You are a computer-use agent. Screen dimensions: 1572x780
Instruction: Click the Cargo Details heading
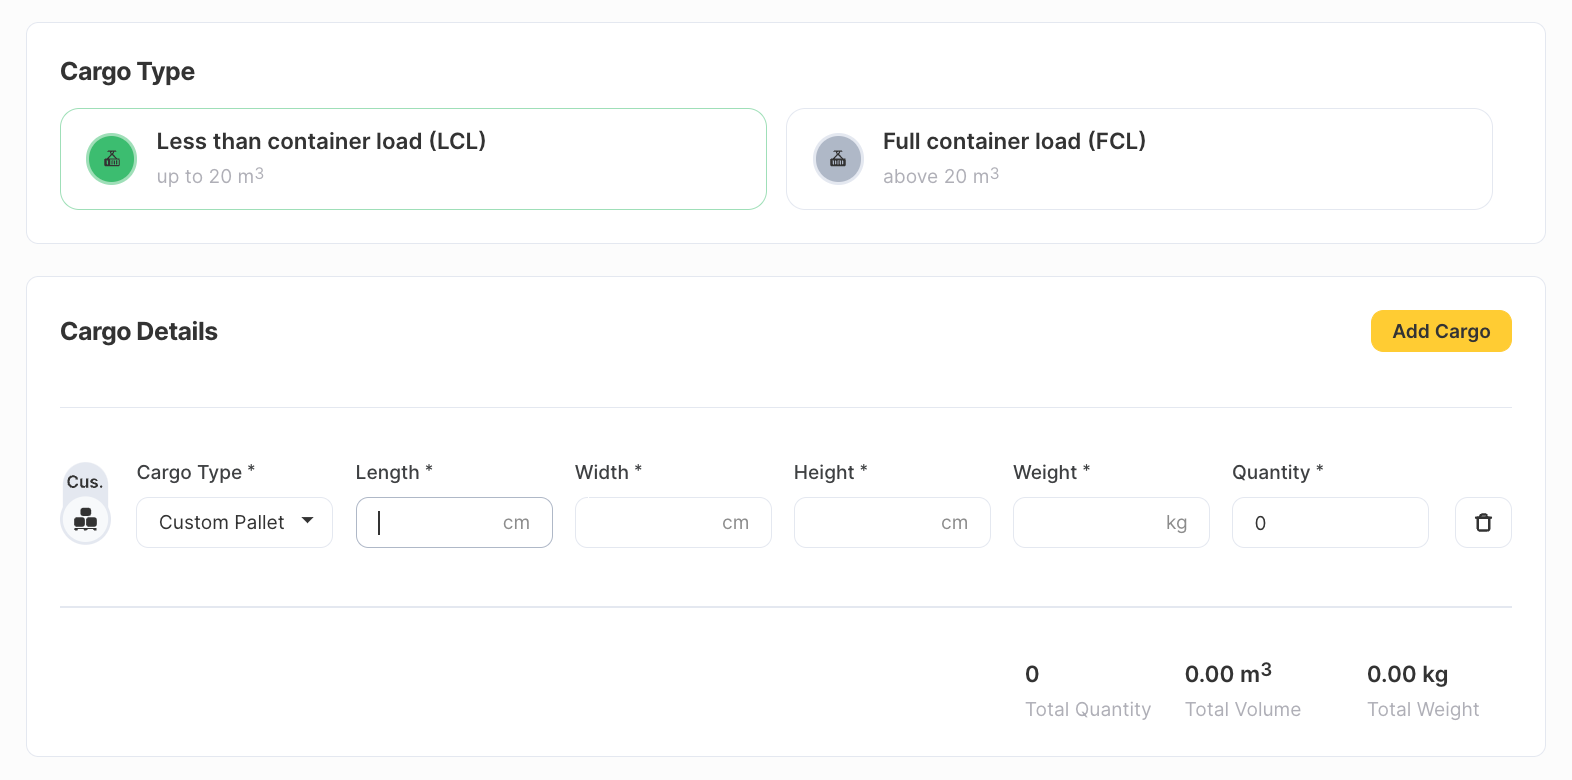coord(139,332)
